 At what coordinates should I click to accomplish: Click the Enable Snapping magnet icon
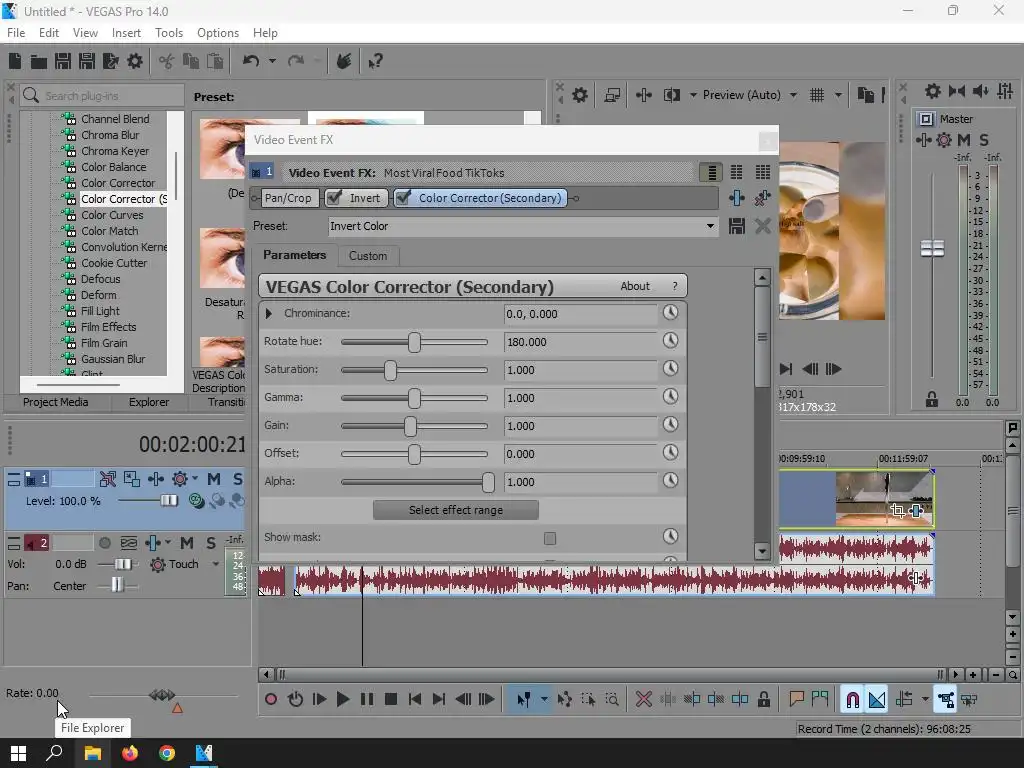click(x=852, y=699)
